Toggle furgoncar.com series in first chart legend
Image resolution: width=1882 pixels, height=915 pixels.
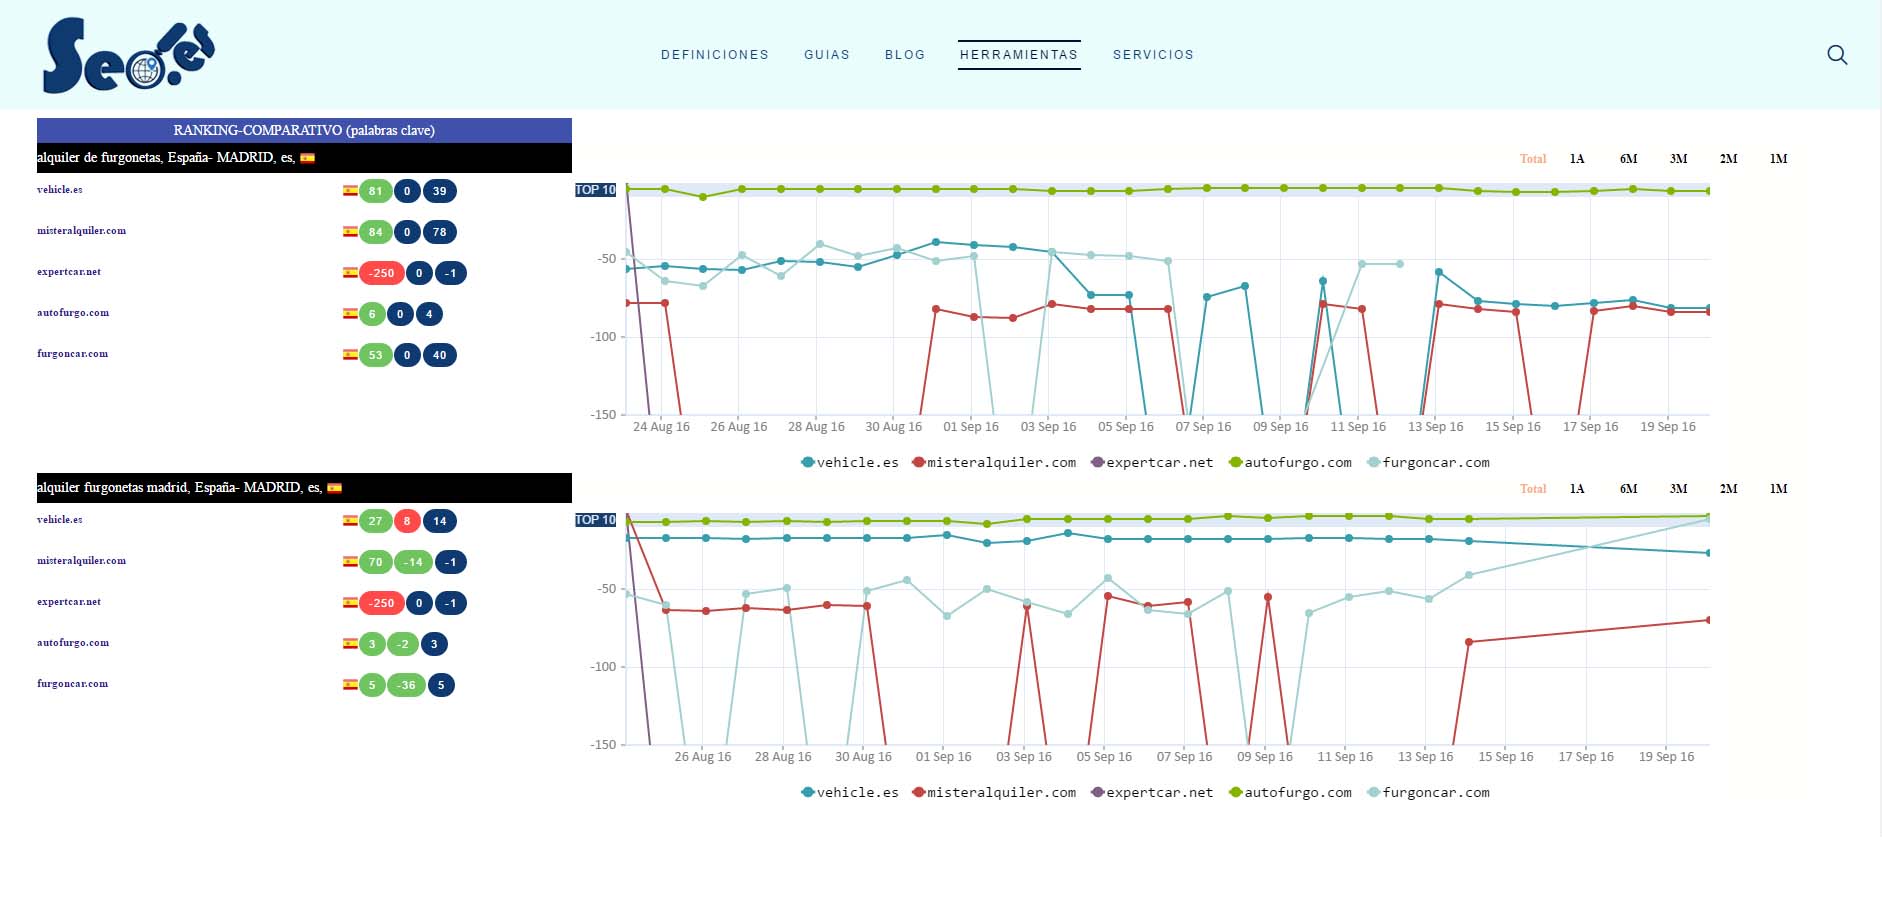1428,462
